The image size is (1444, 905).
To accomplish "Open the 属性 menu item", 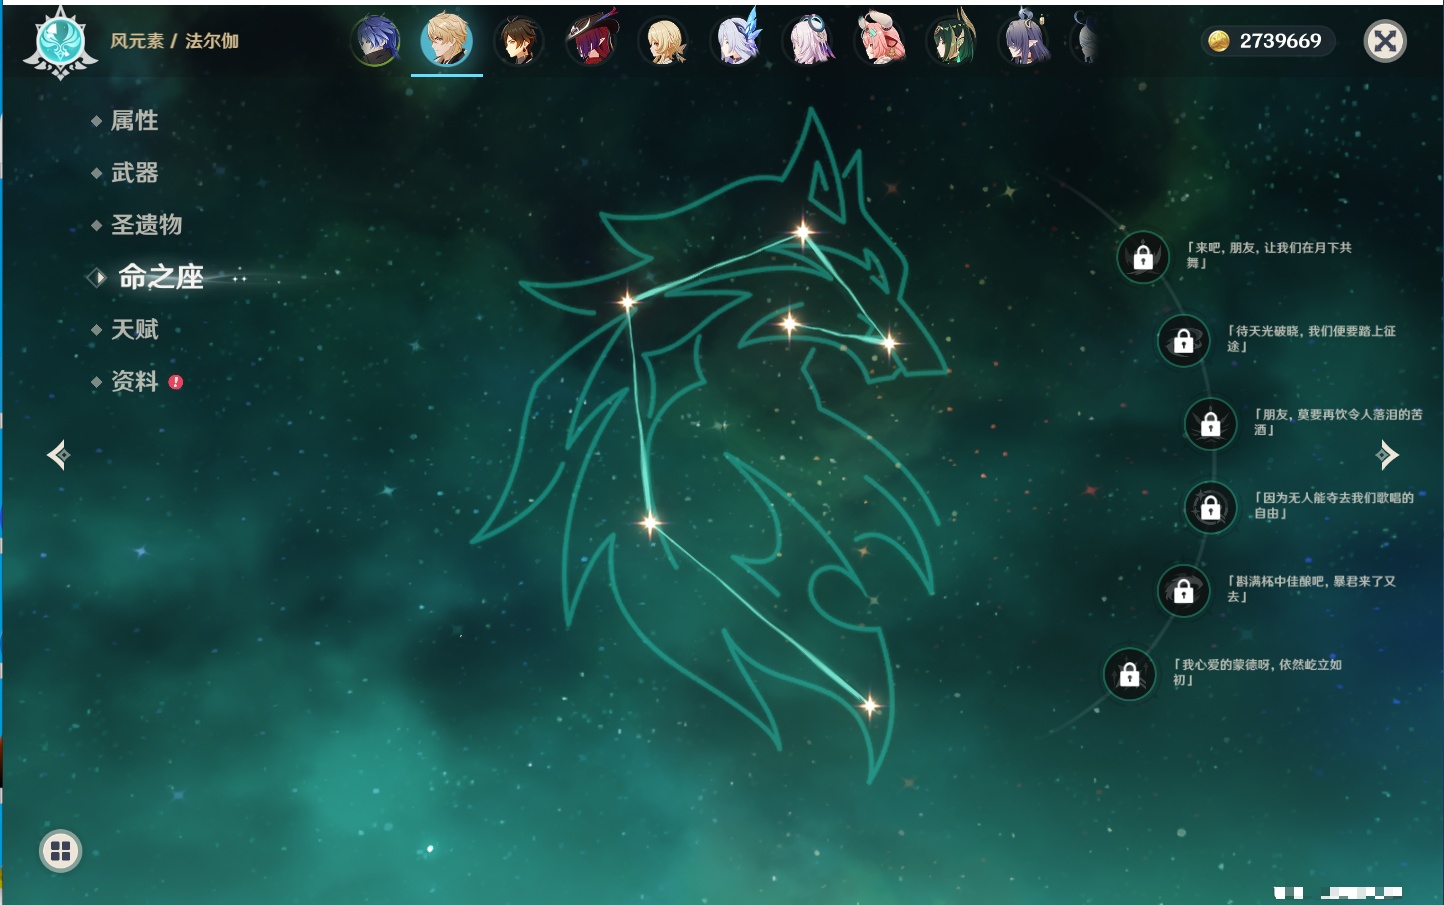I will [134, 121].
